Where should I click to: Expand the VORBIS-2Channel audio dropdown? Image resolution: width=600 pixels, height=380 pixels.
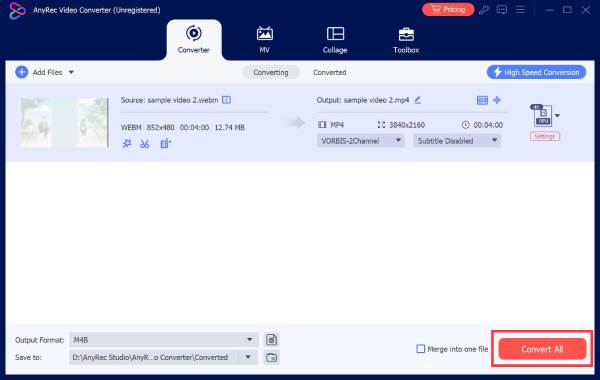[360, 141]
